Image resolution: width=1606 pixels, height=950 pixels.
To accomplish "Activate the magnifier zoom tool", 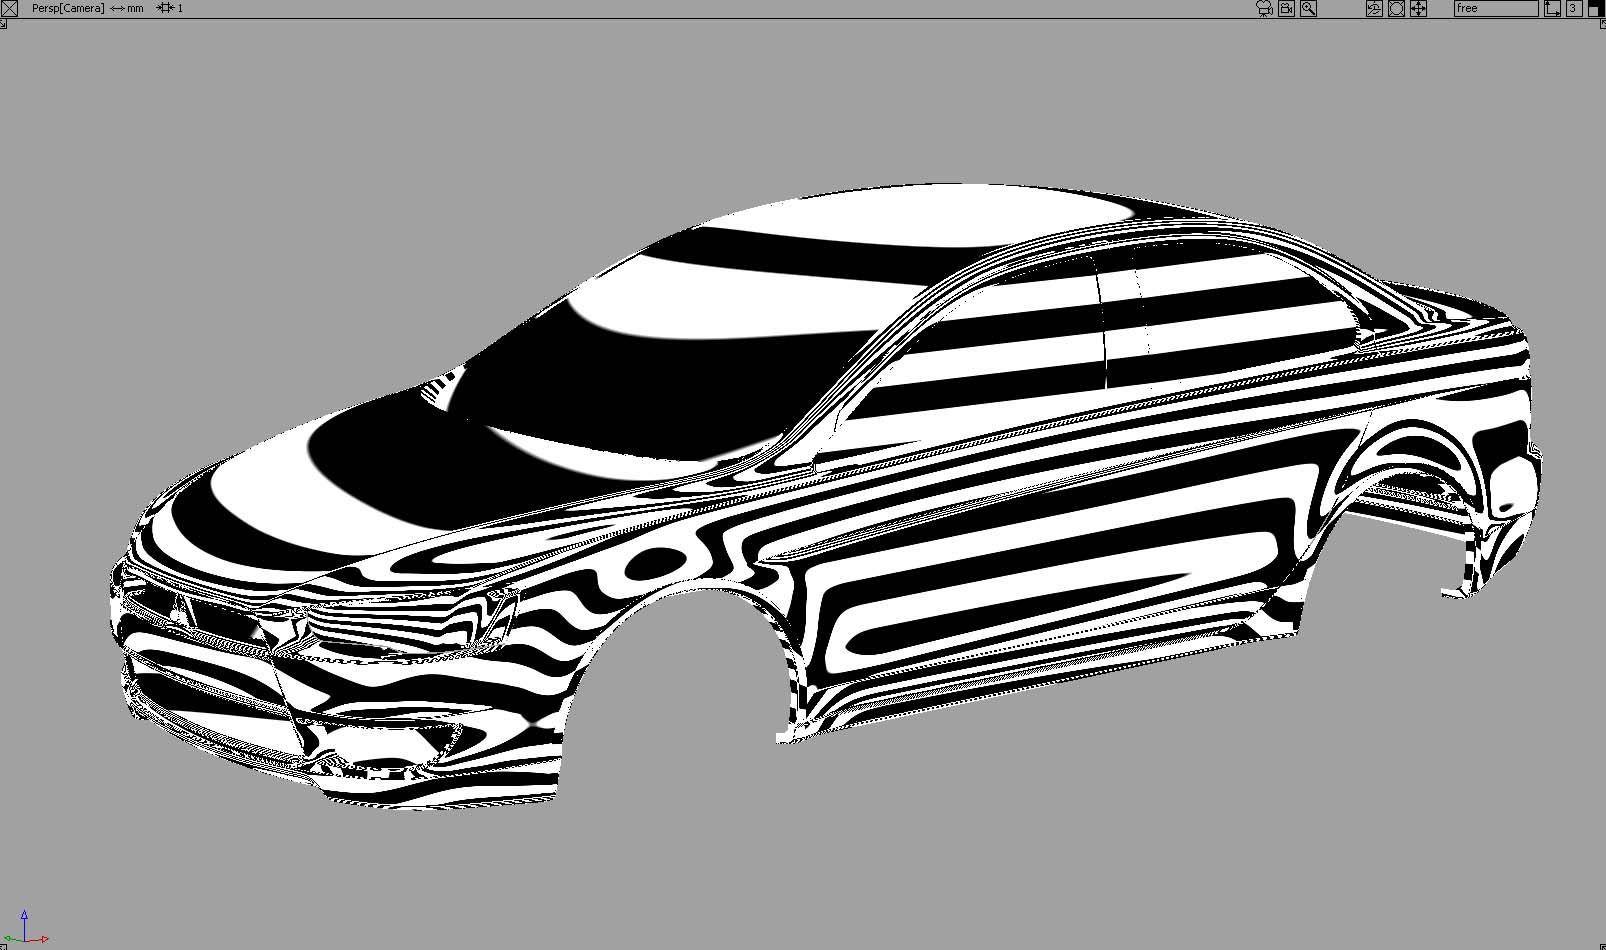I will [x=1308, y=8].
